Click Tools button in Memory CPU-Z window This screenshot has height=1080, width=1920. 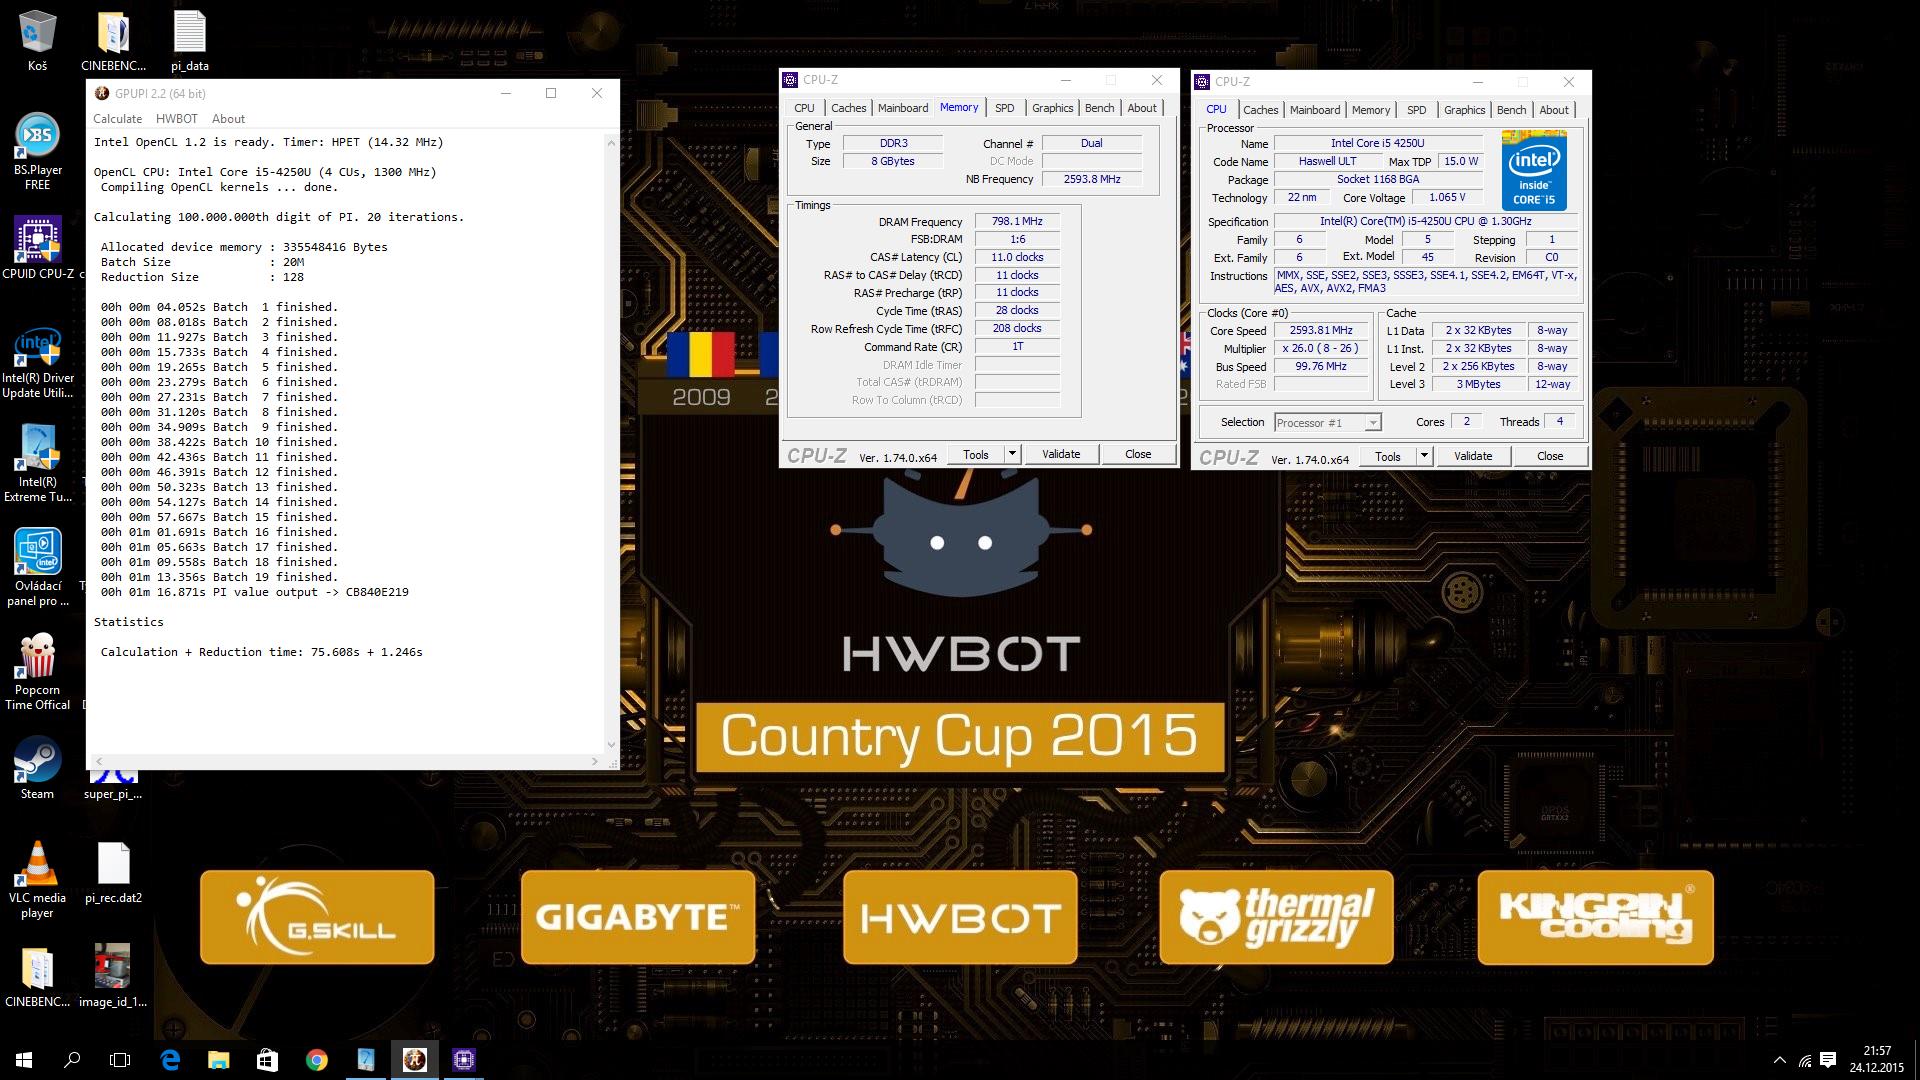pyautogui.click(x=975, y=454)
